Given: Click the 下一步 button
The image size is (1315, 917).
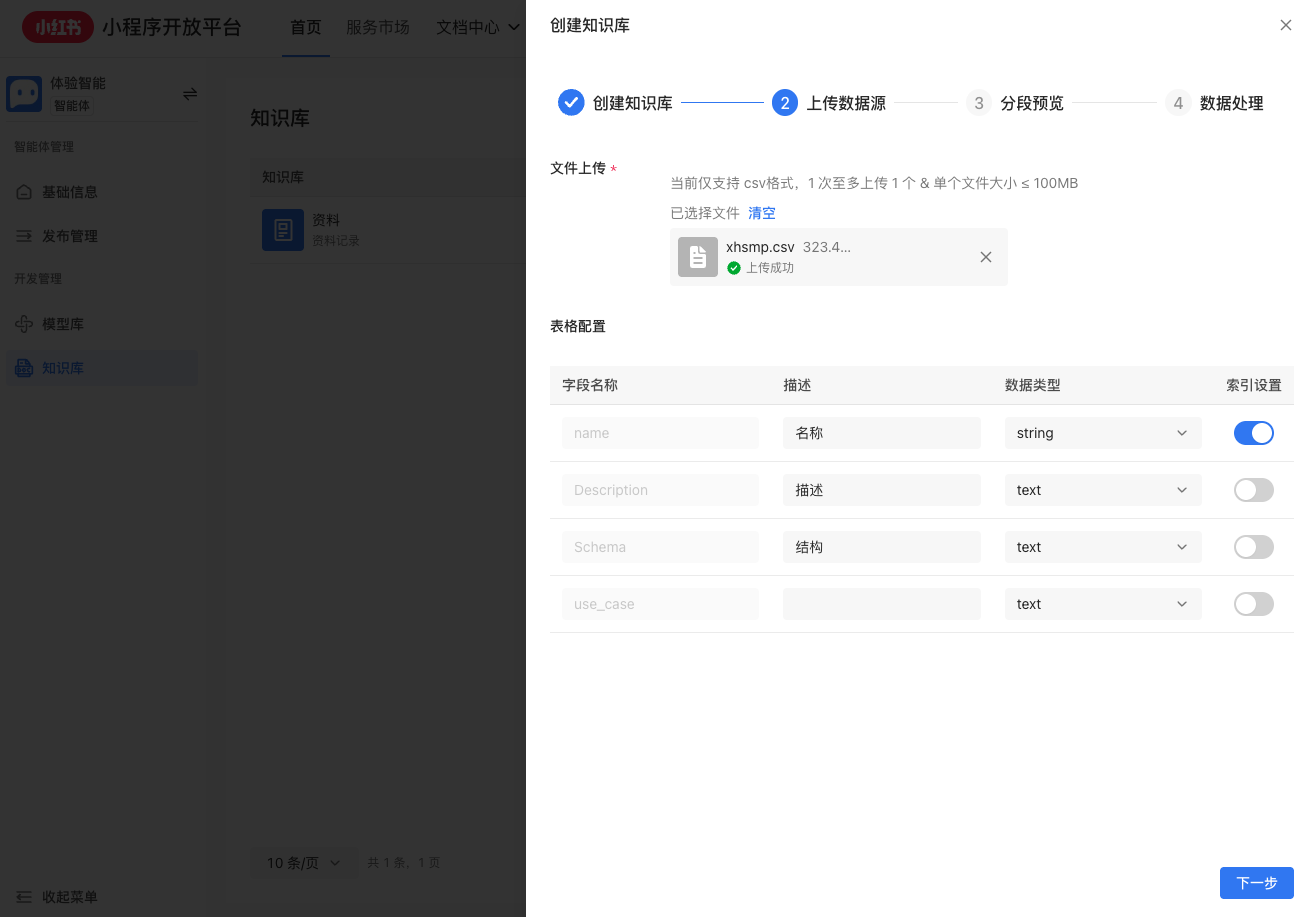Looking at the screenshot, I should pos(1256,883).
